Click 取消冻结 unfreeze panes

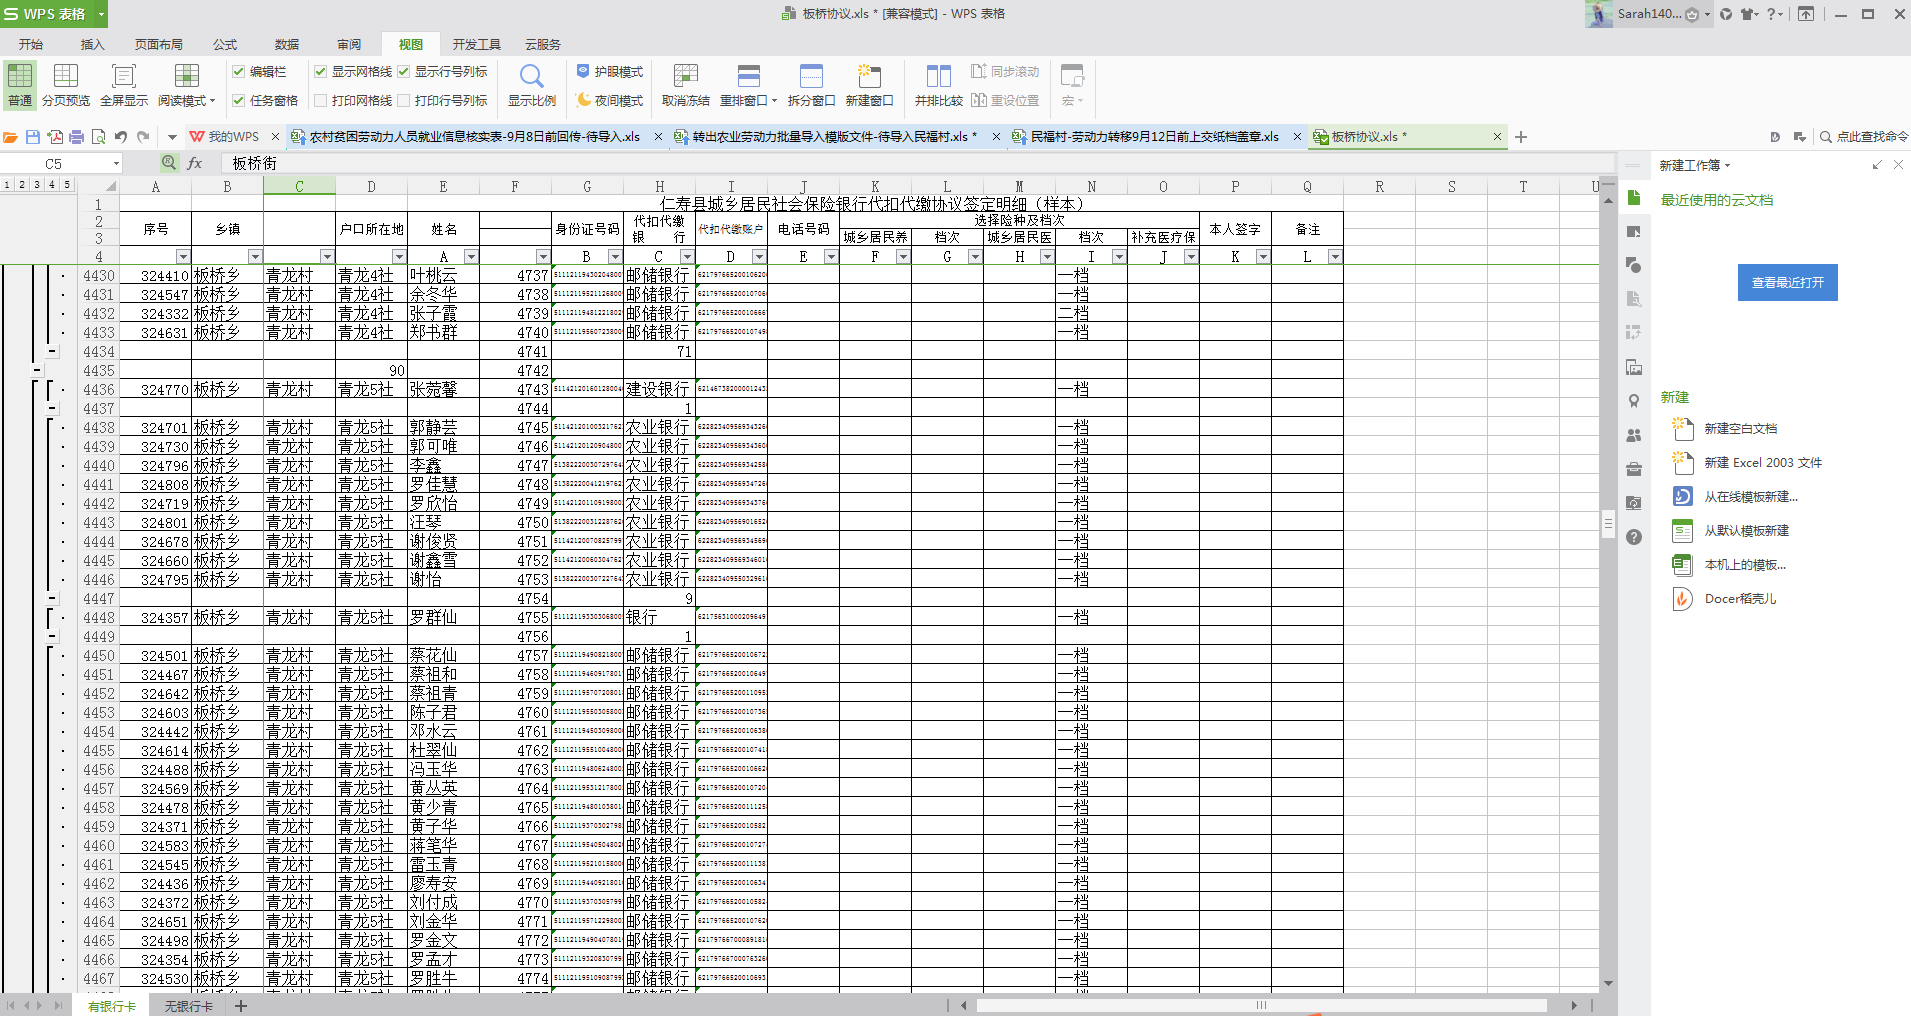(x=686, y=84)
